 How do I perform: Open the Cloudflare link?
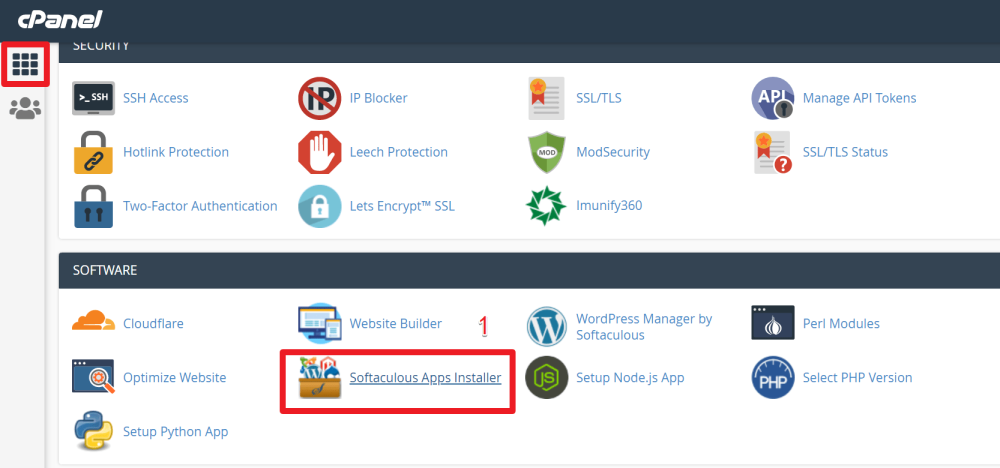[x=153, y=324]
